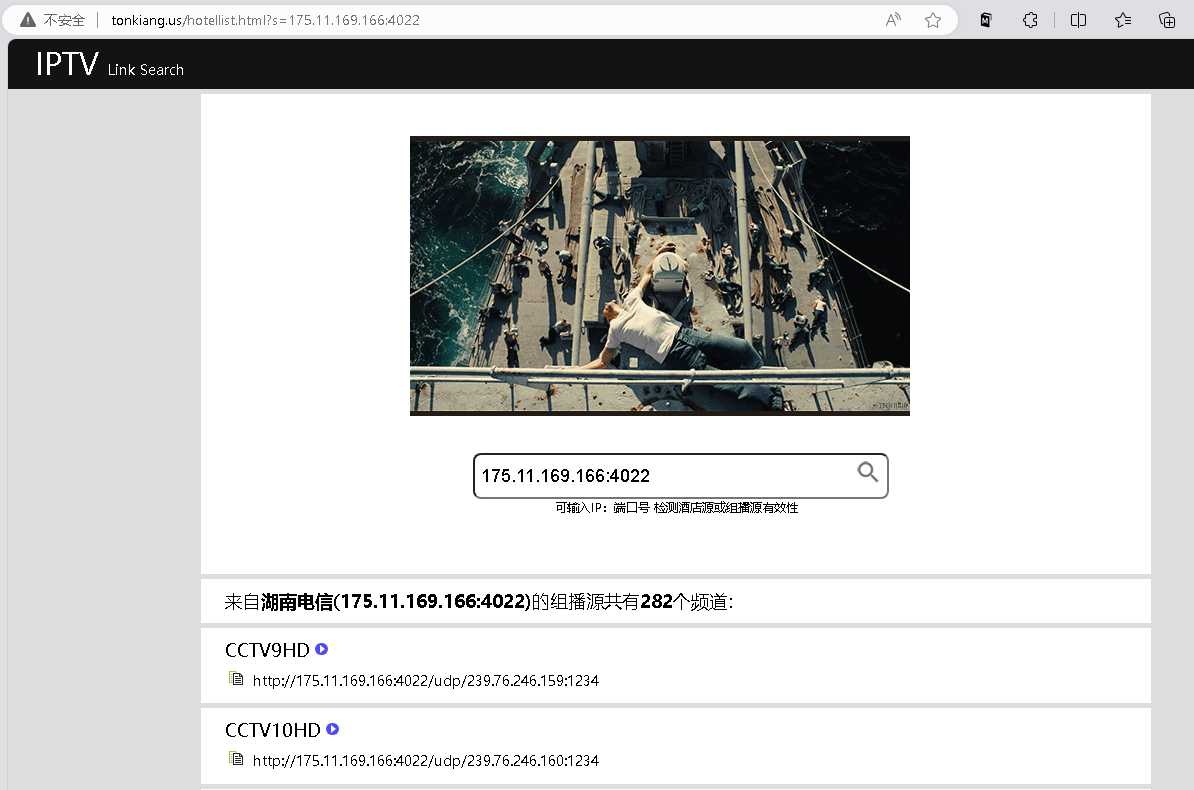Click the '不安全' security label

pos(64,20)
